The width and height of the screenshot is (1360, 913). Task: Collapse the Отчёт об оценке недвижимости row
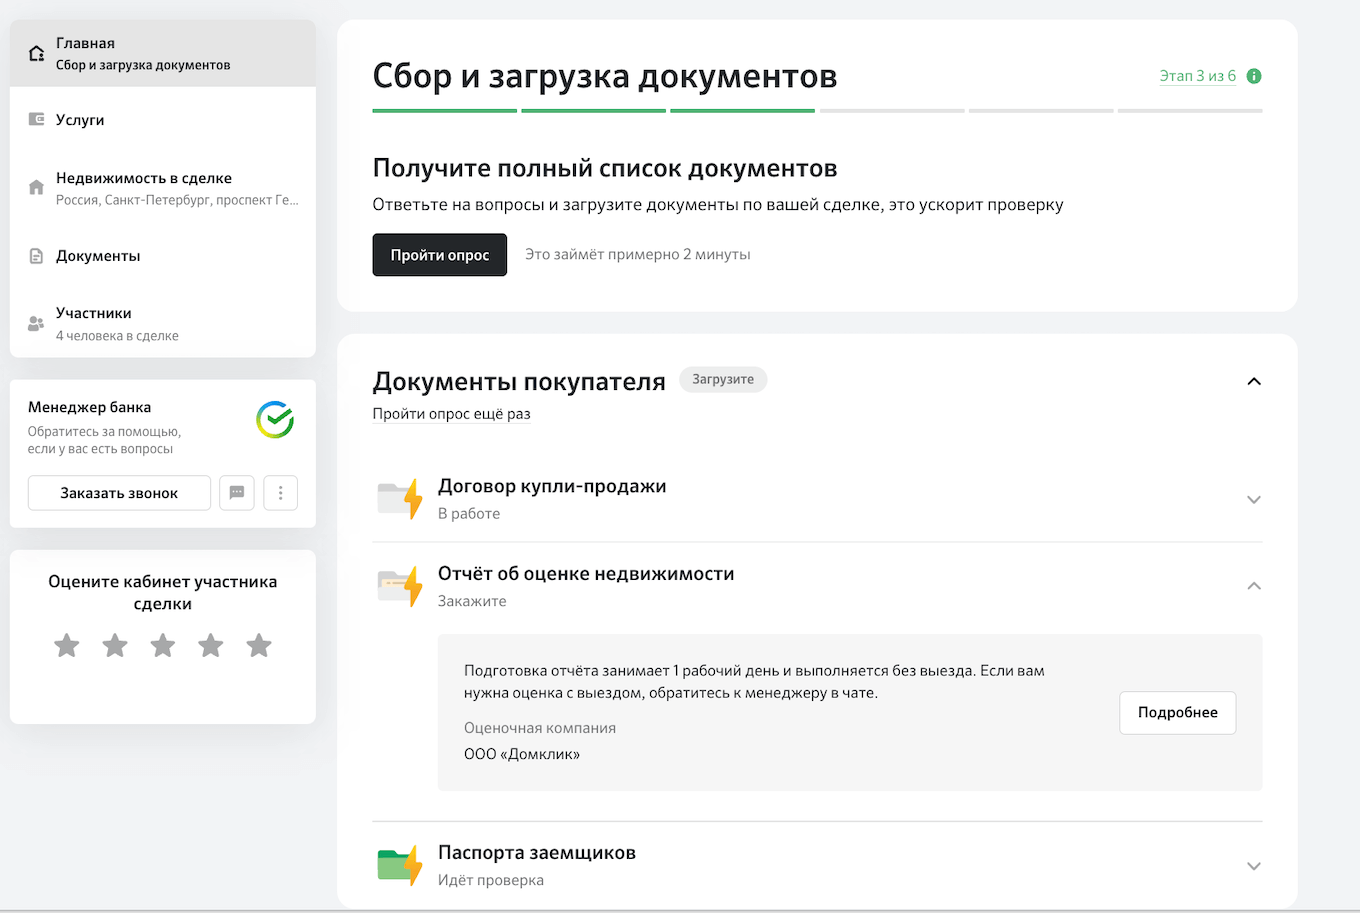pos(1254,586)
